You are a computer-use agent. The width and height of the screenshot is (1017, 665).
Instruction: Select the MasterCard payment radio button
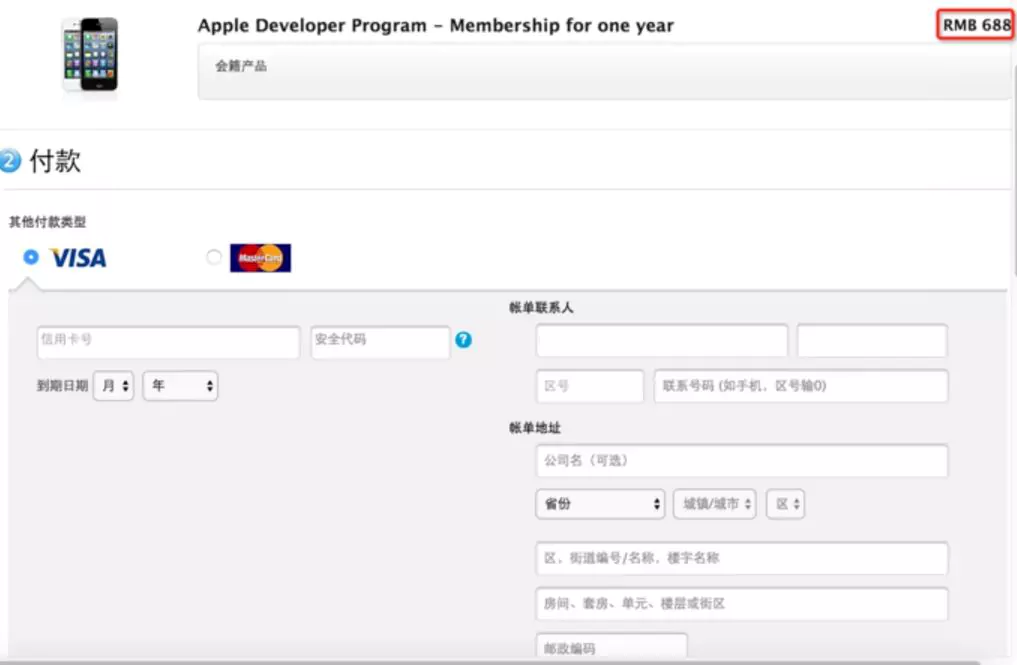coord(213,257)
